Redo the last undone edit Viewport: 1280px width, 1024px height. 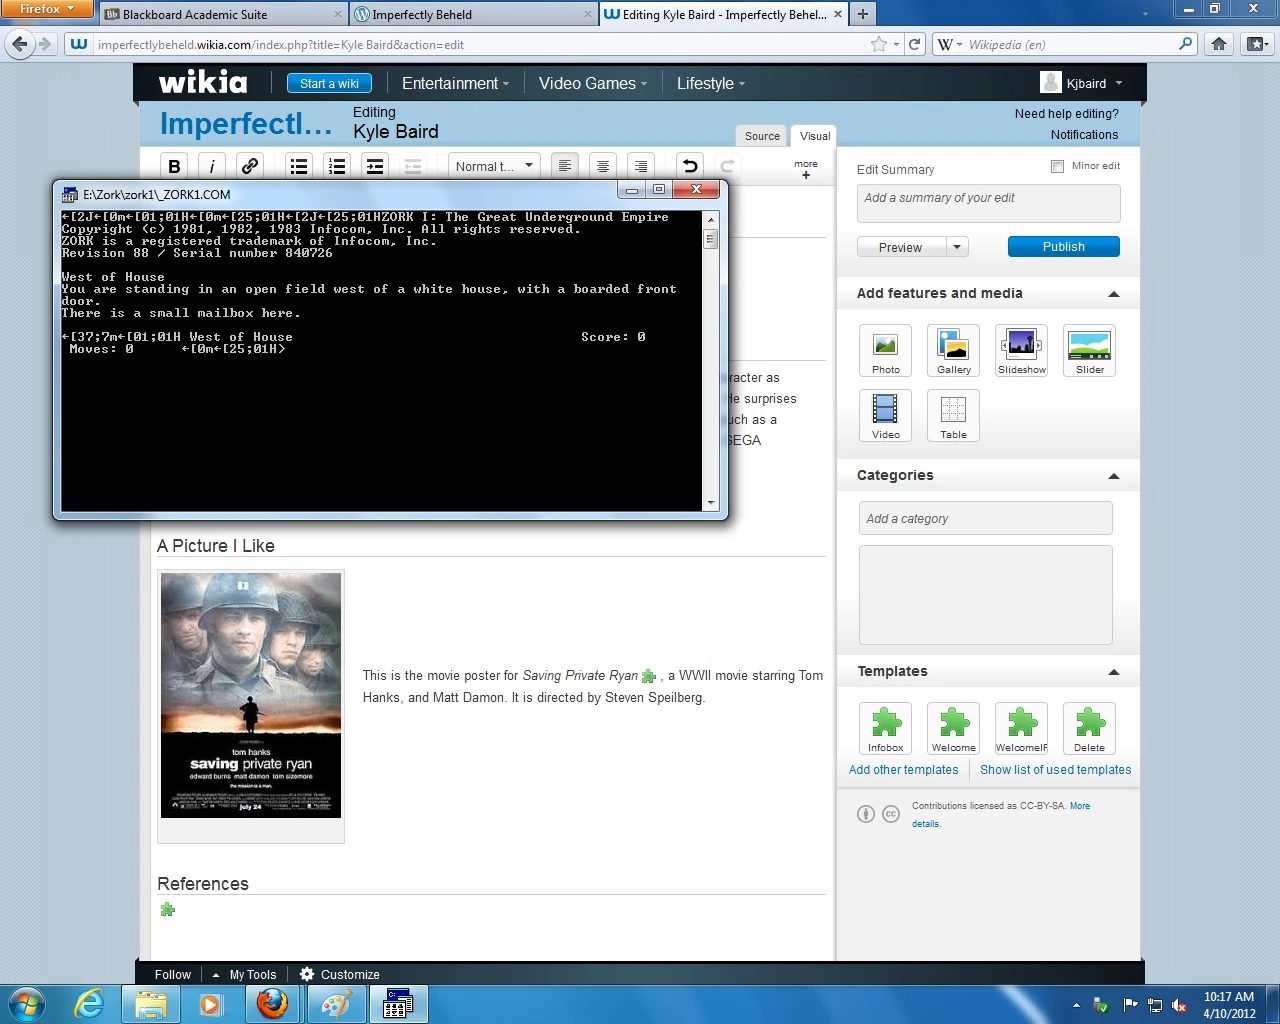(728, 166)
